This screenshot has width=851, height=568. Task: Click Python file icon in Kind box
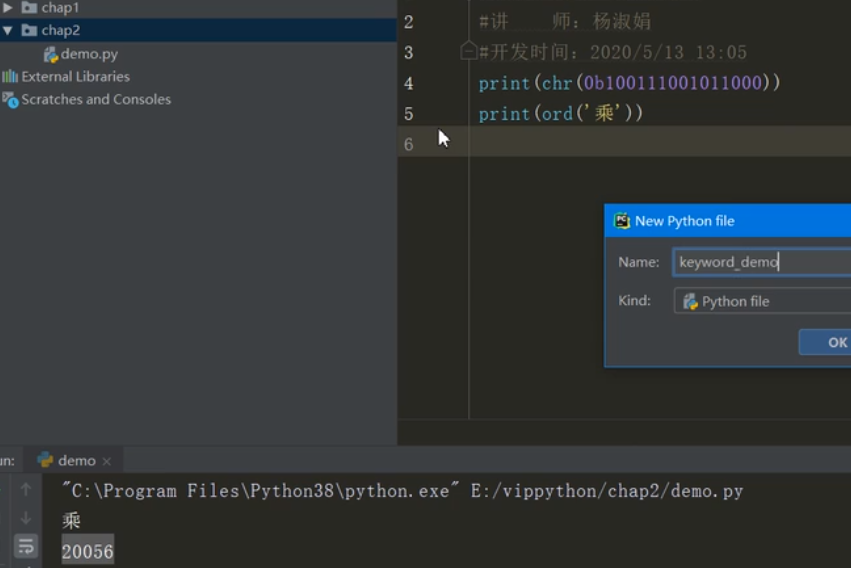tap(690, 301)
